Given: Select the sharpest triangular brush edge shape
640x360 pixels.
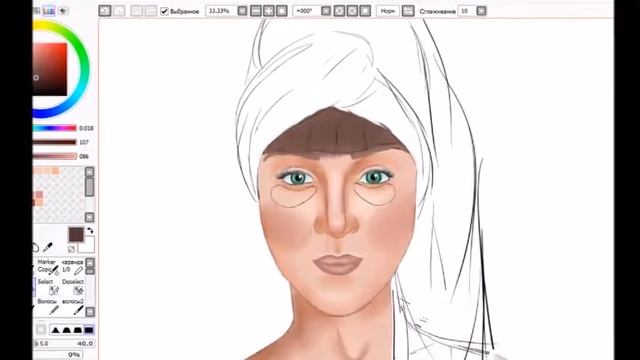Looking at the screenshot, I should pyautogui.click(x=56, y=329).
